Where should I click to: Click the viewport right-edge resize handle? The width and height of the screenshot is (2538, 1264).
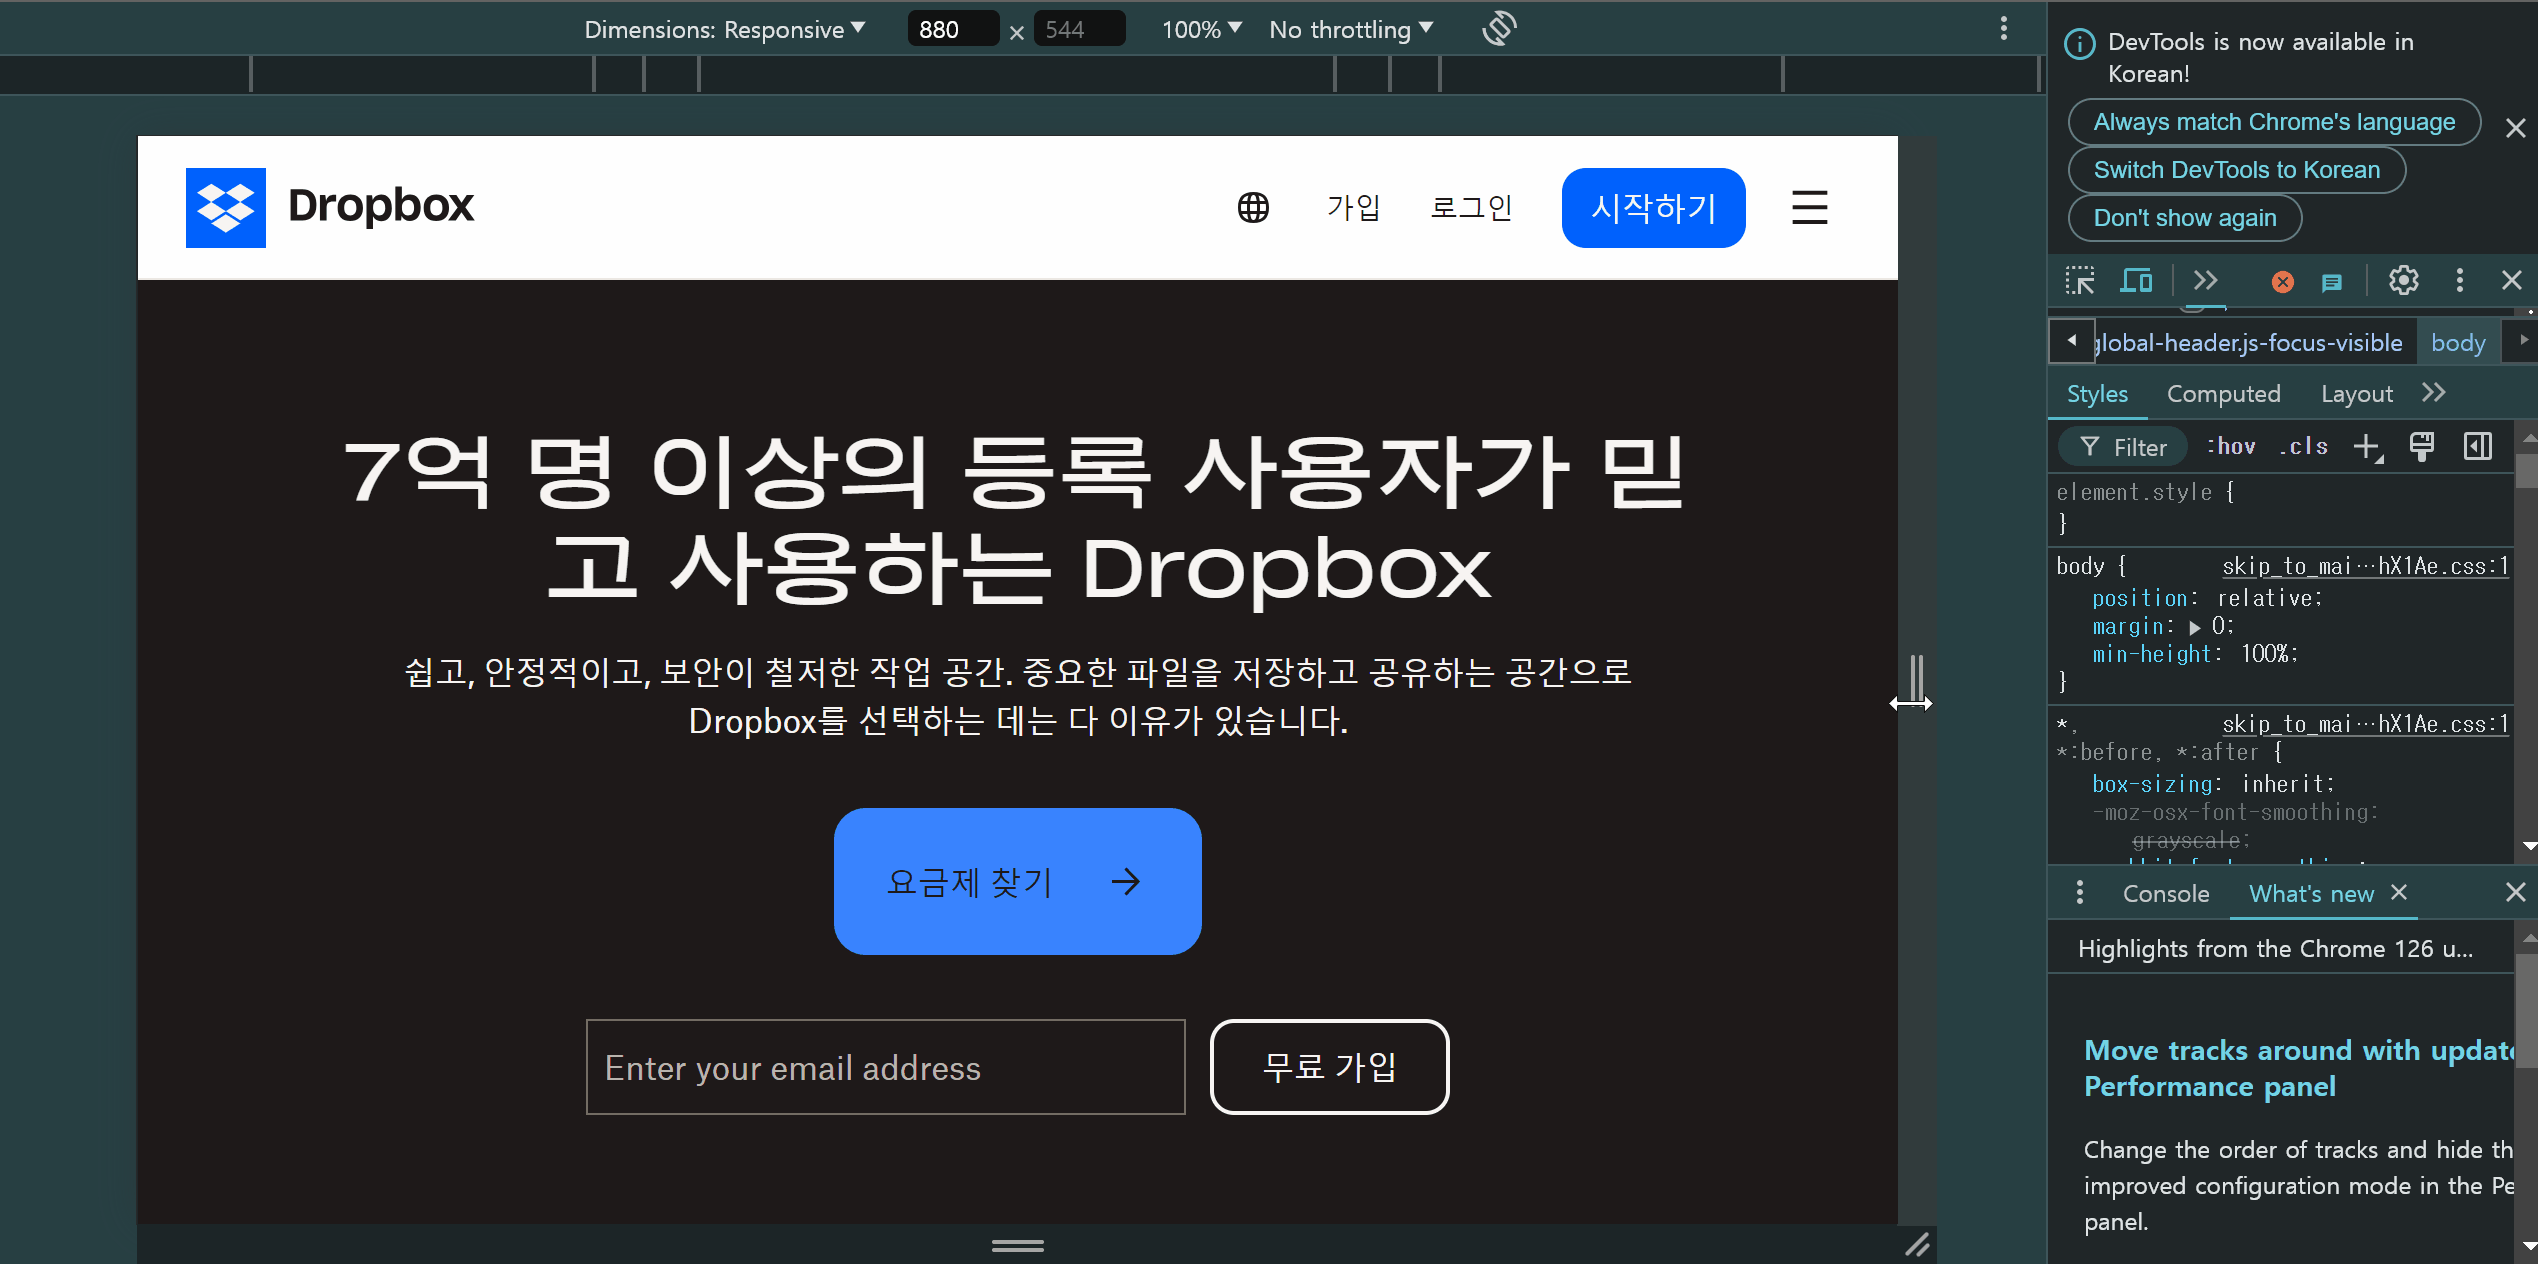point(1917,680)
